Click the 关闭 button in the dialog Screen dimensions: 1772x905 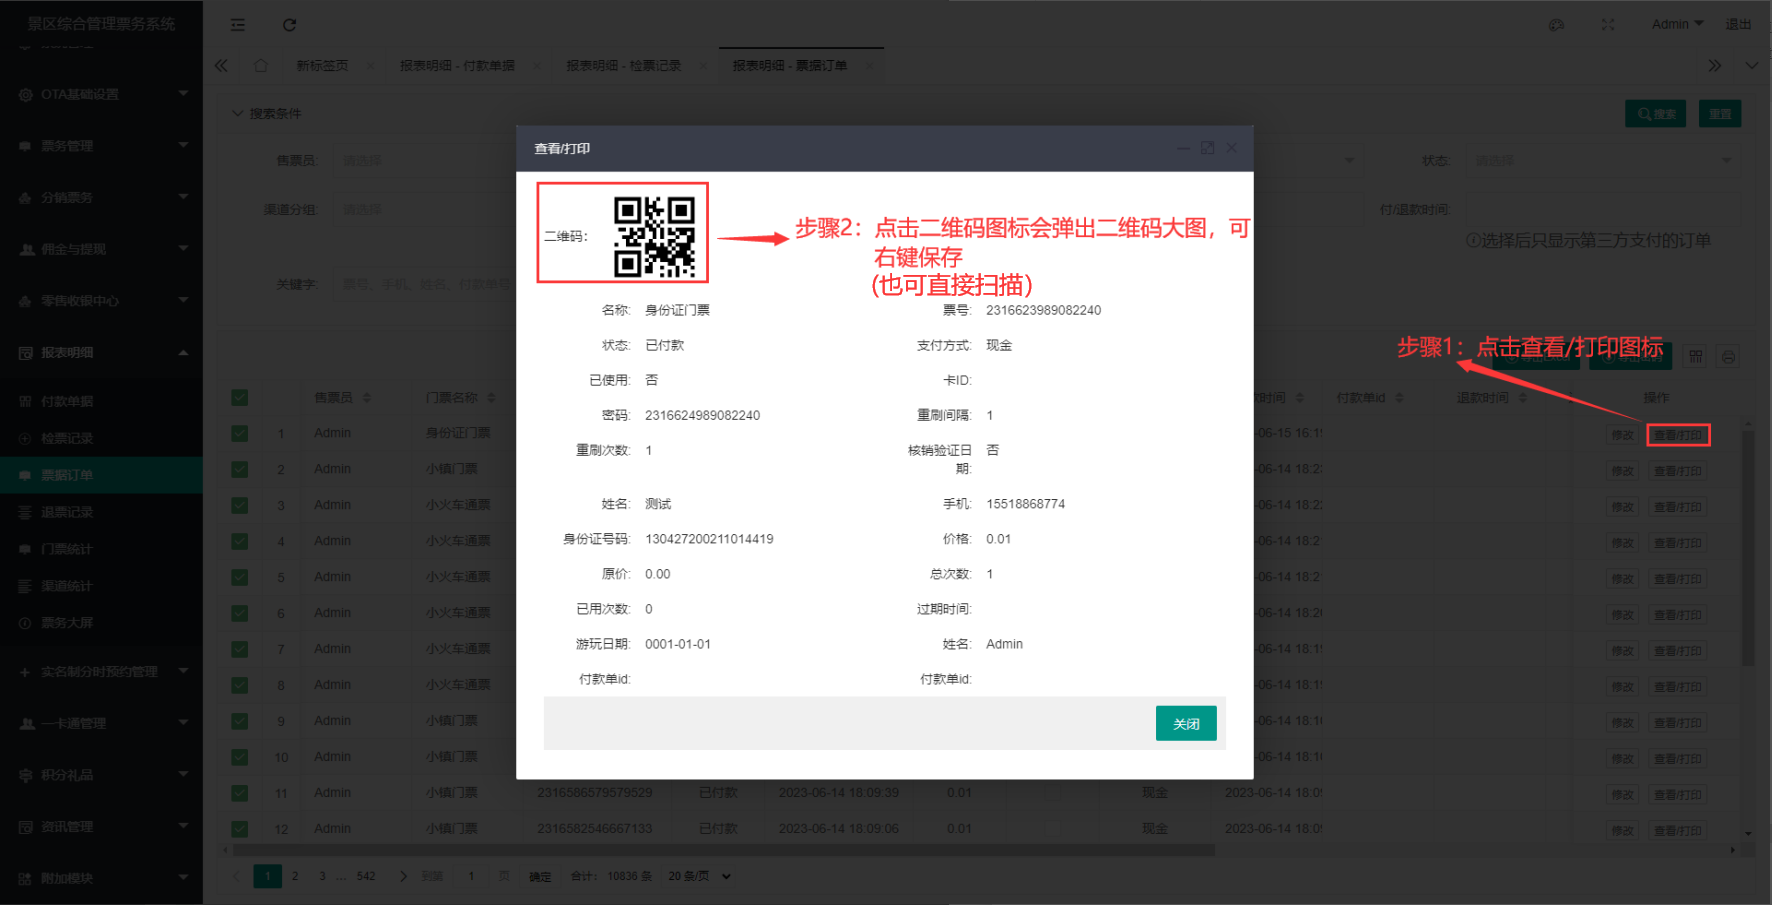point(1186,724)
